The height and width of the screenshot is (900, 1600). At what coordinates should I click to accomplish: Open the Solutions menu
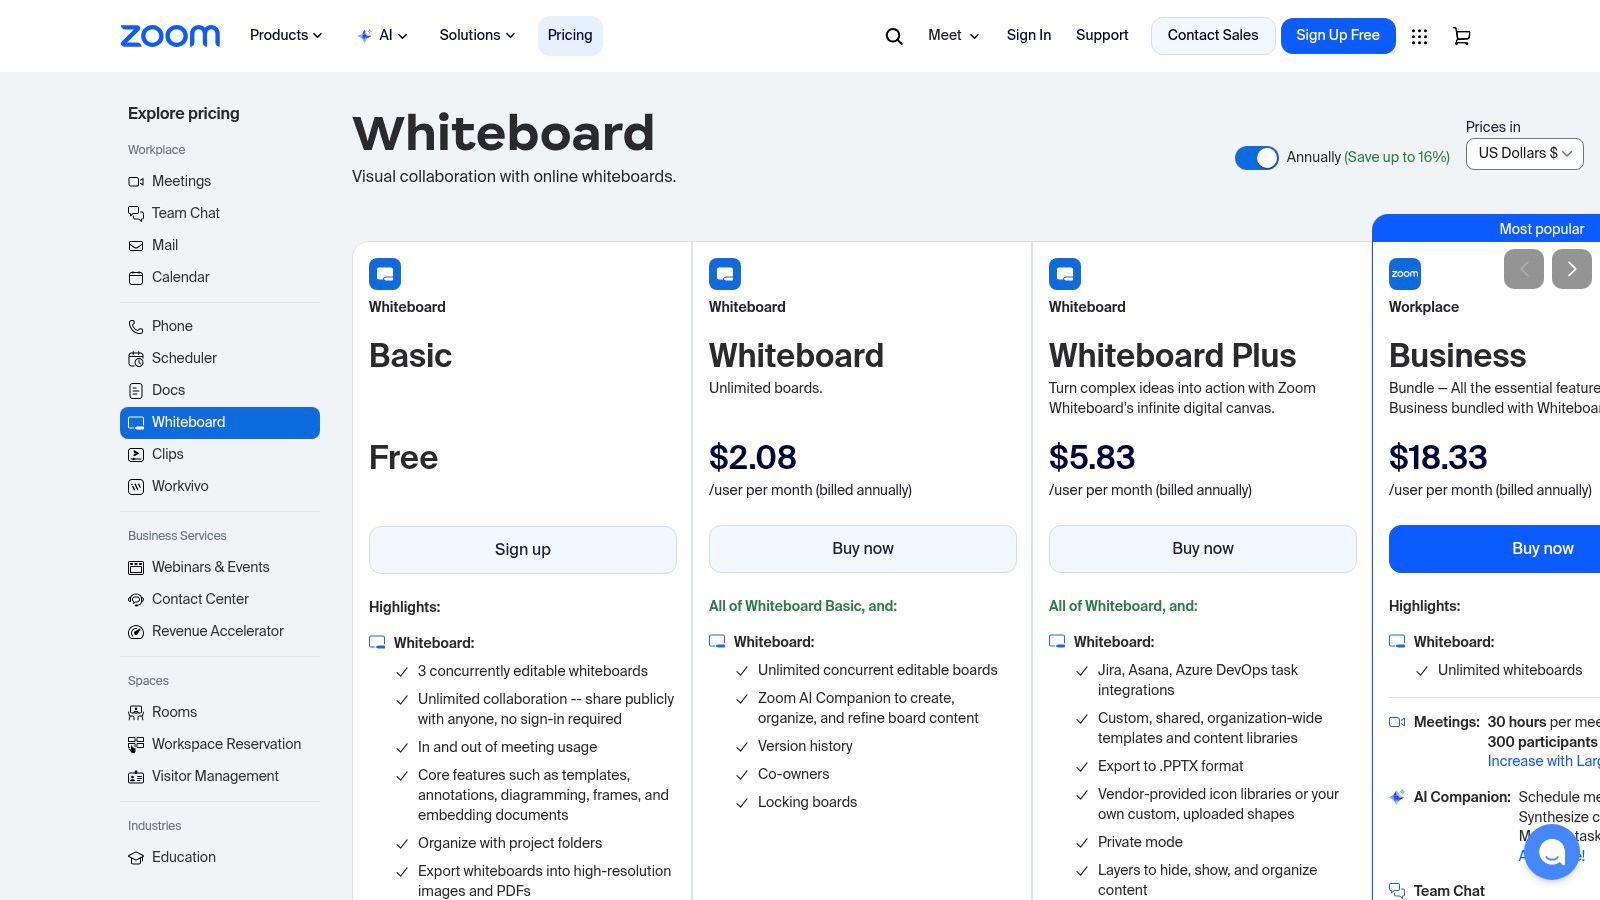pyautogui.click(x=476, y=35)
